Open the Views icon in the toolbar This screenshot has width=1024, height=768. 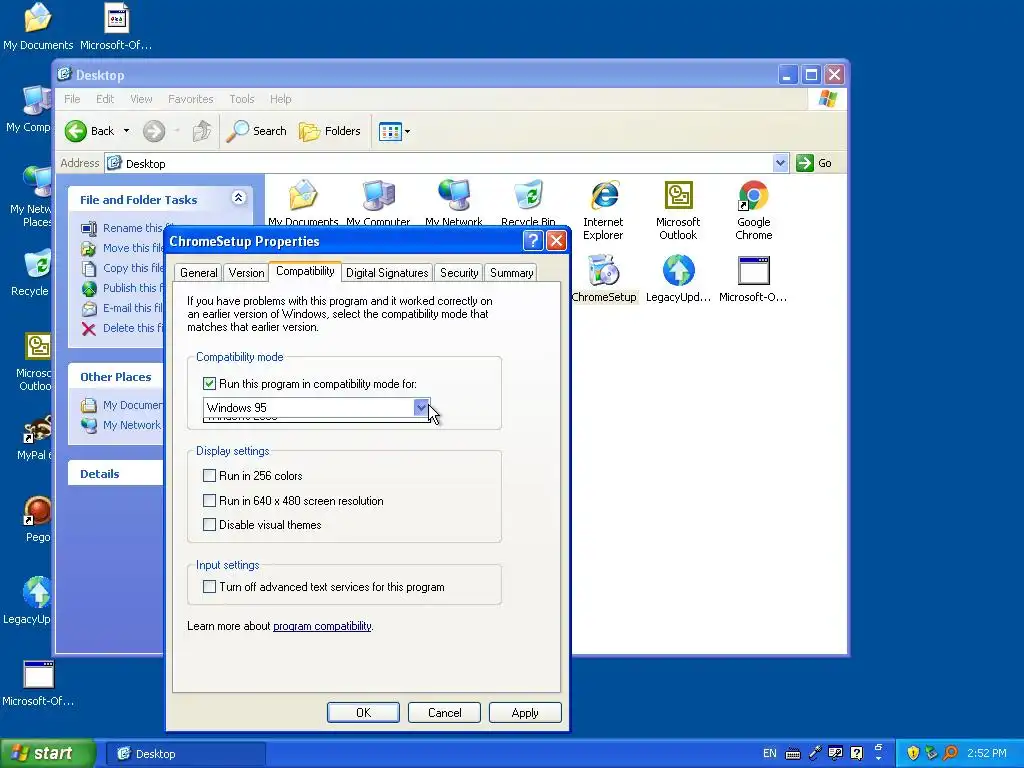[391, 131]
